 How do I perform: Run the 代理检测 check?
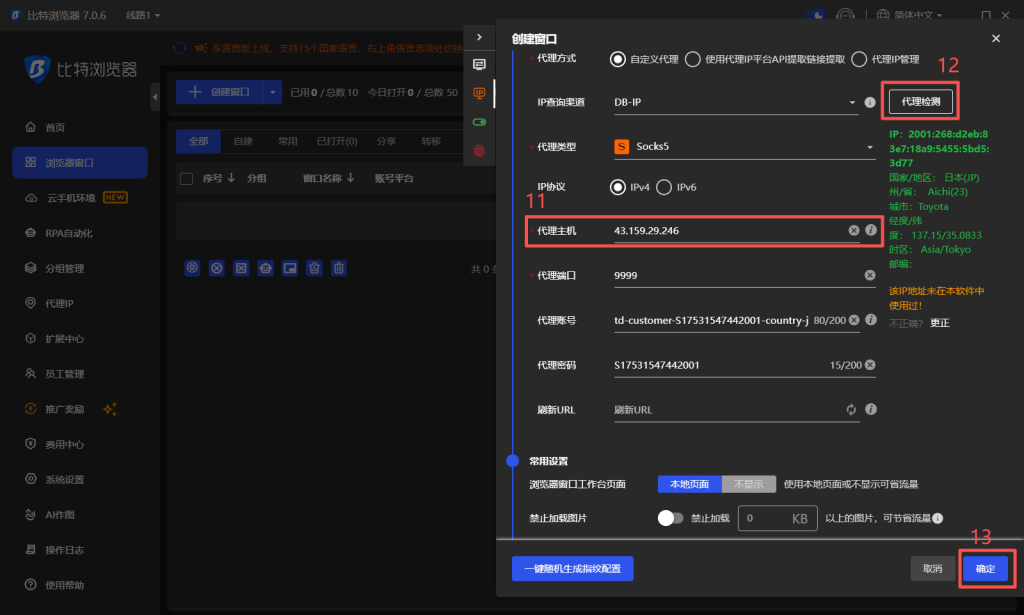tap(919, 102)
